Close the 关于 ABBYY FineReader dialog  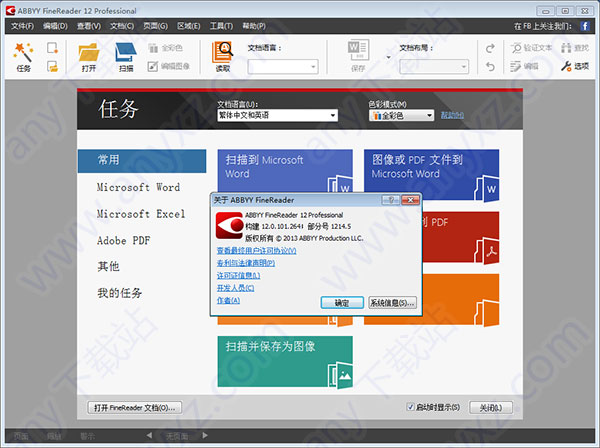point(410,200)
